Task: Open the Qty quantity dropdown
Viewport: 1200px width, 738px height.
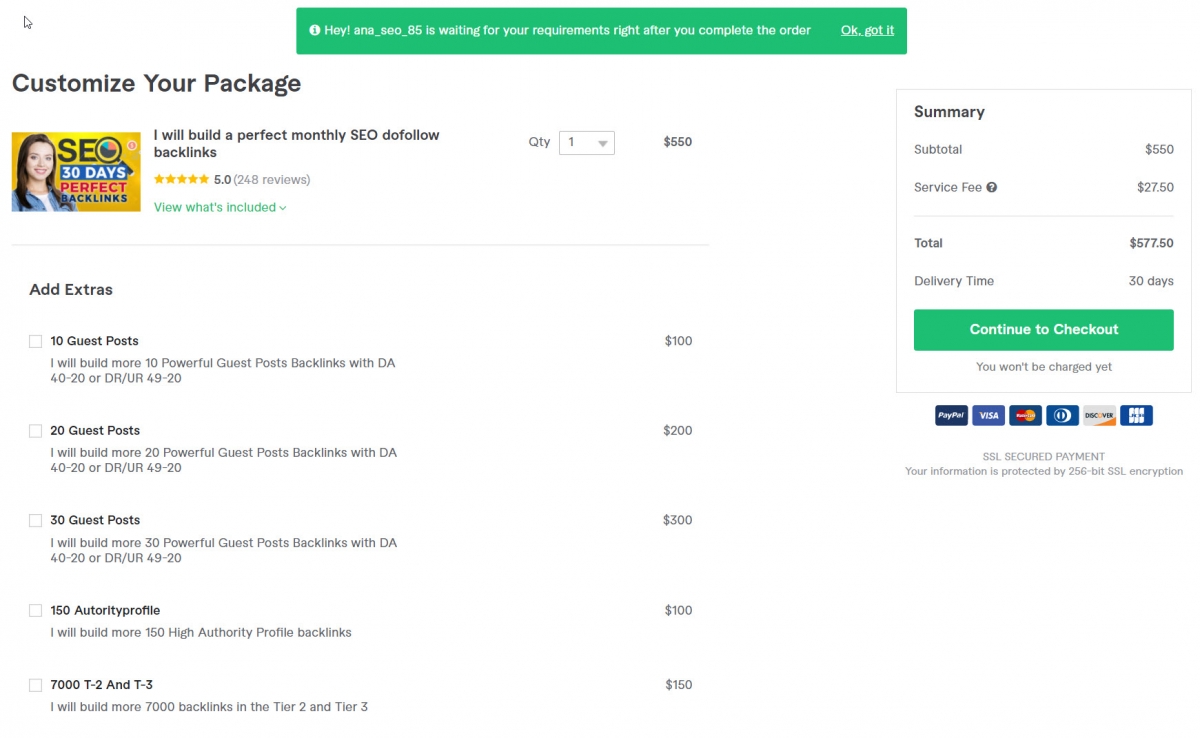Action: click(586, 143)
